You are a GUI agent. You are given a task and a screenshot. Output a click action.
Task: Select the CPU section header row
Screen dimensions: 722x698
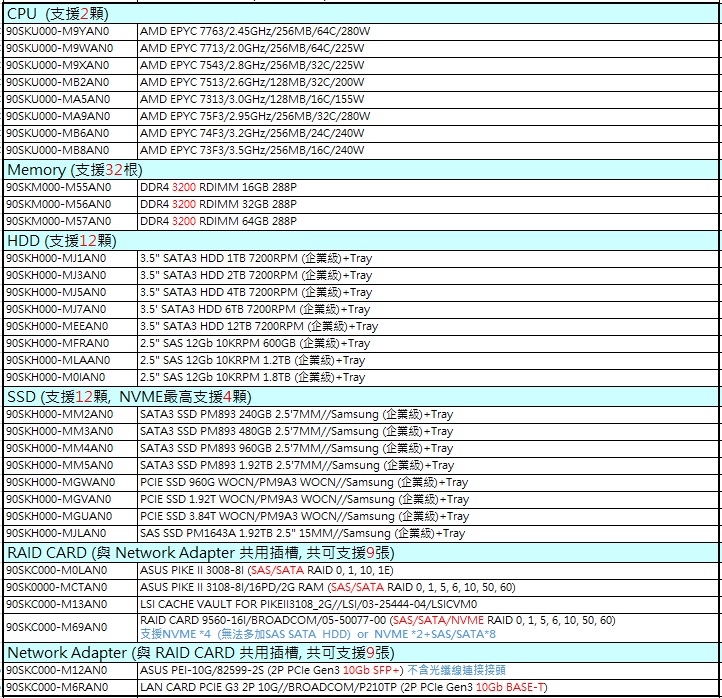tap(361, 14)
